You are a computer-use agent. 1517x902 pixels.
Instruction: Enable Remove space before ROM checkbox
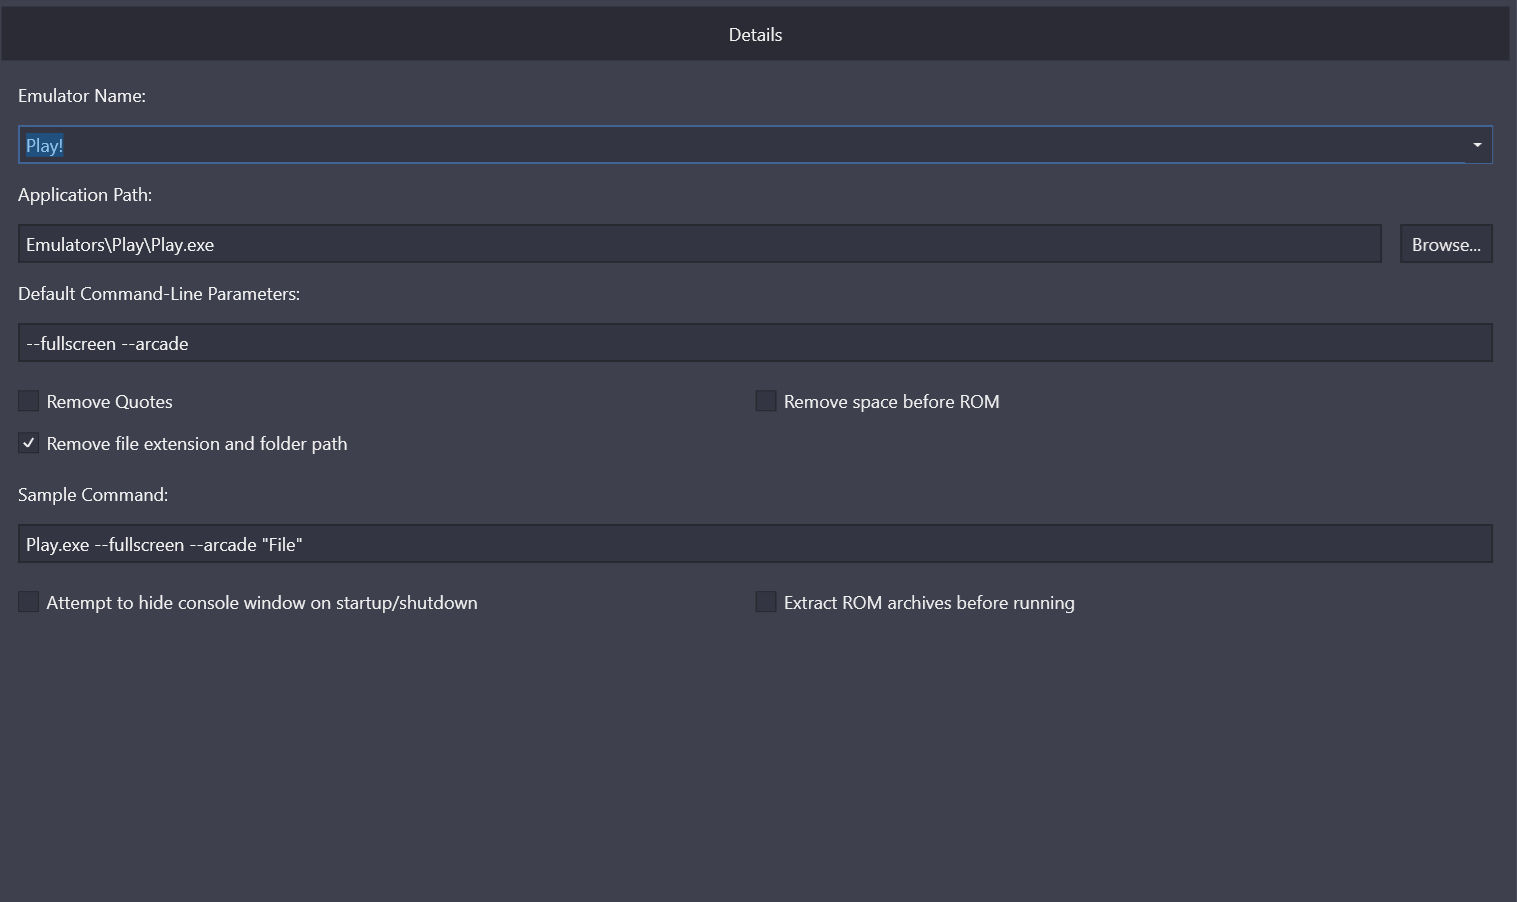tap(766, 401)
